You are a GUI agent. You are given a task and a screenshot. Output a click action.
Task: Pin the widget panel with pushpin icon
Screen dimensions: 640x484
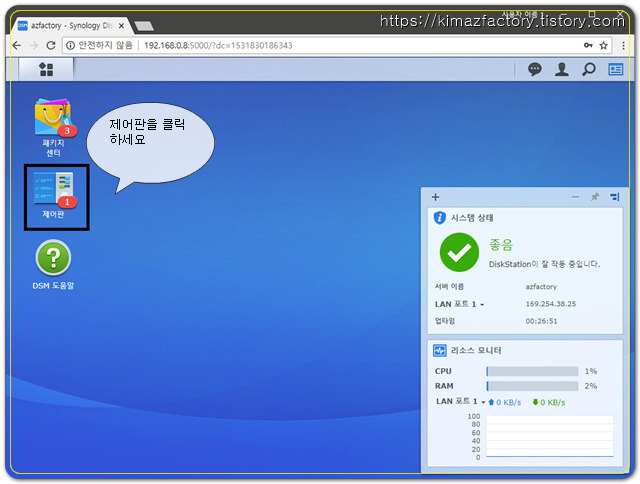tap(595, 197)
